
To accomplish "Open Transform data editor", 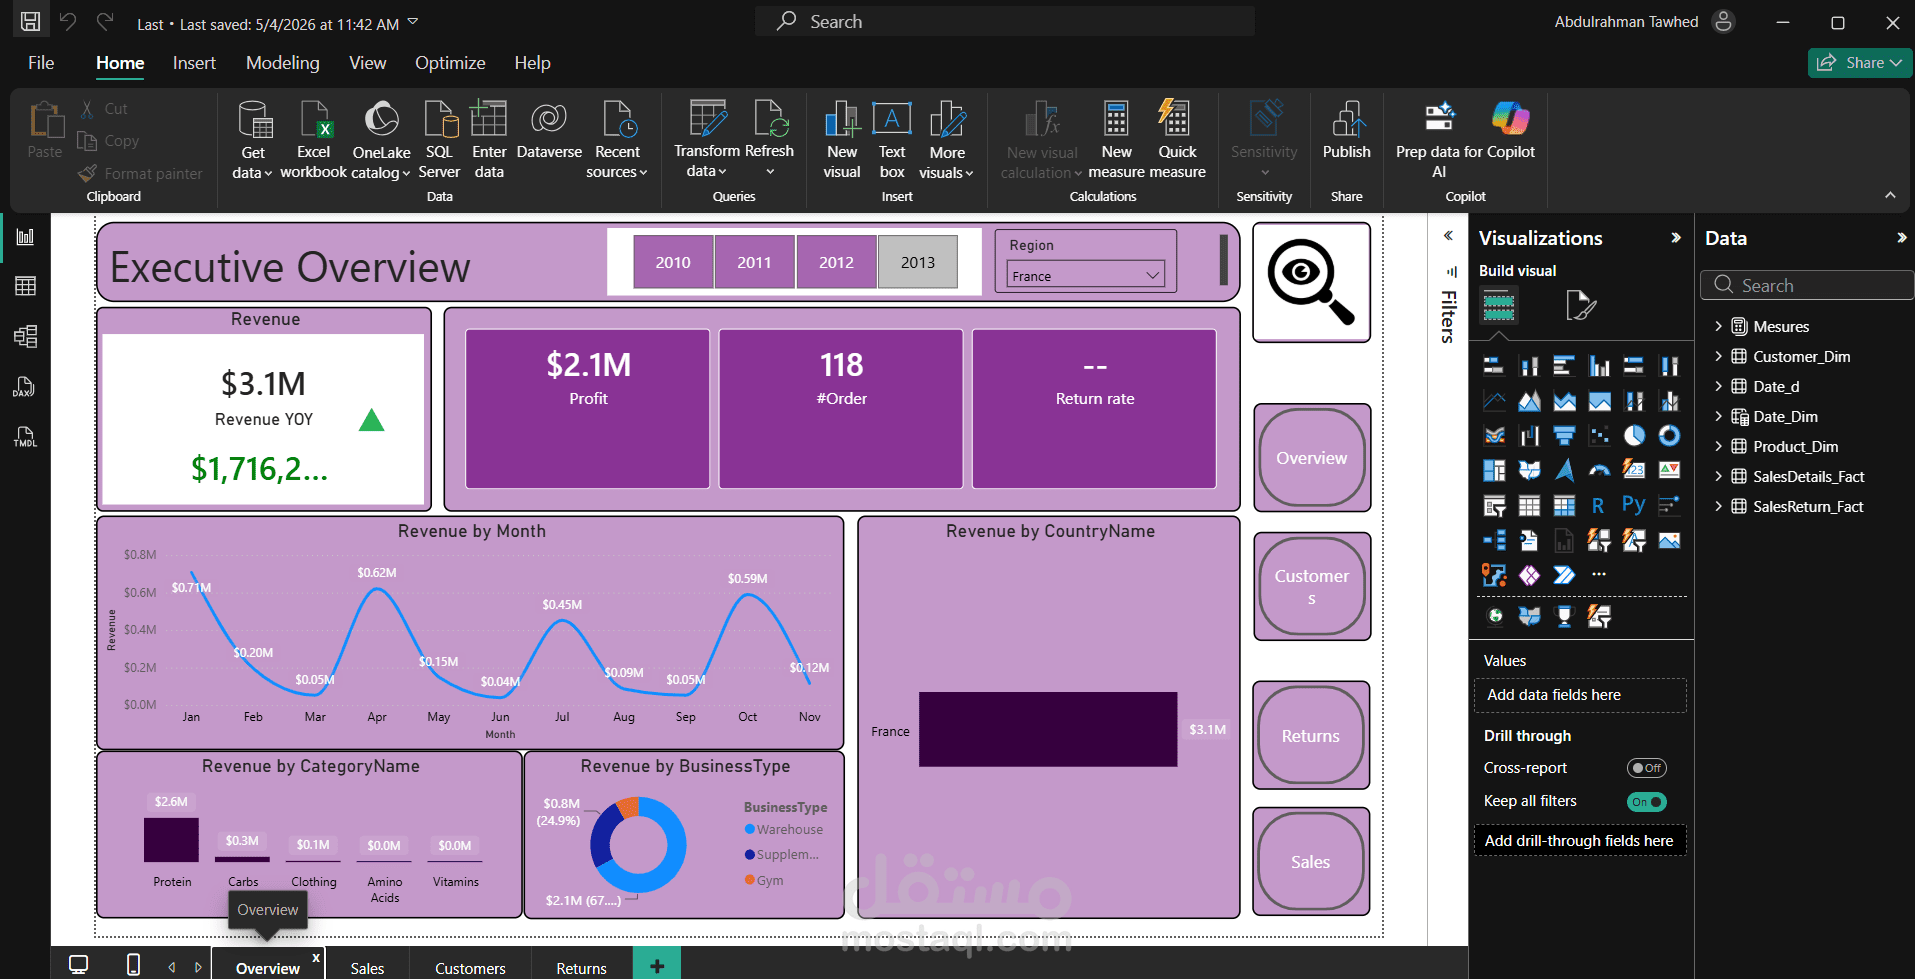I will (707, 140).
